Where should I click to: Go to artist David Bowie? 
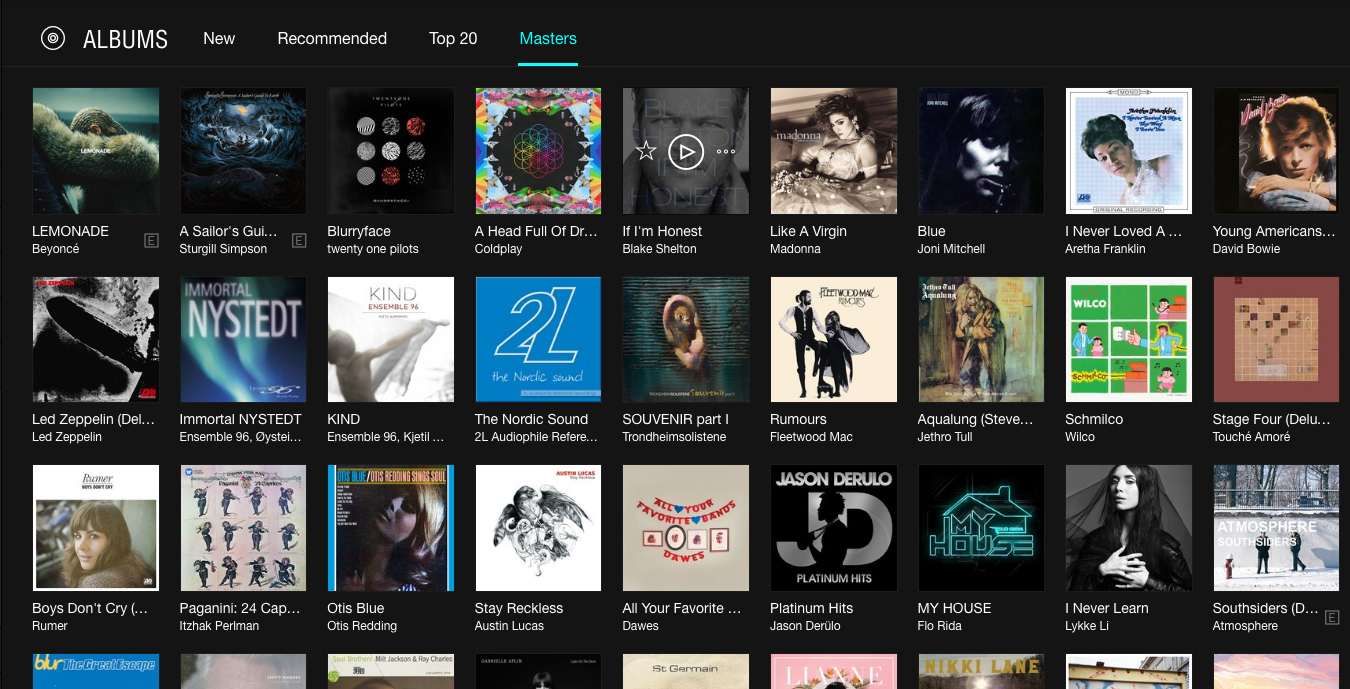coord(1247,249)
